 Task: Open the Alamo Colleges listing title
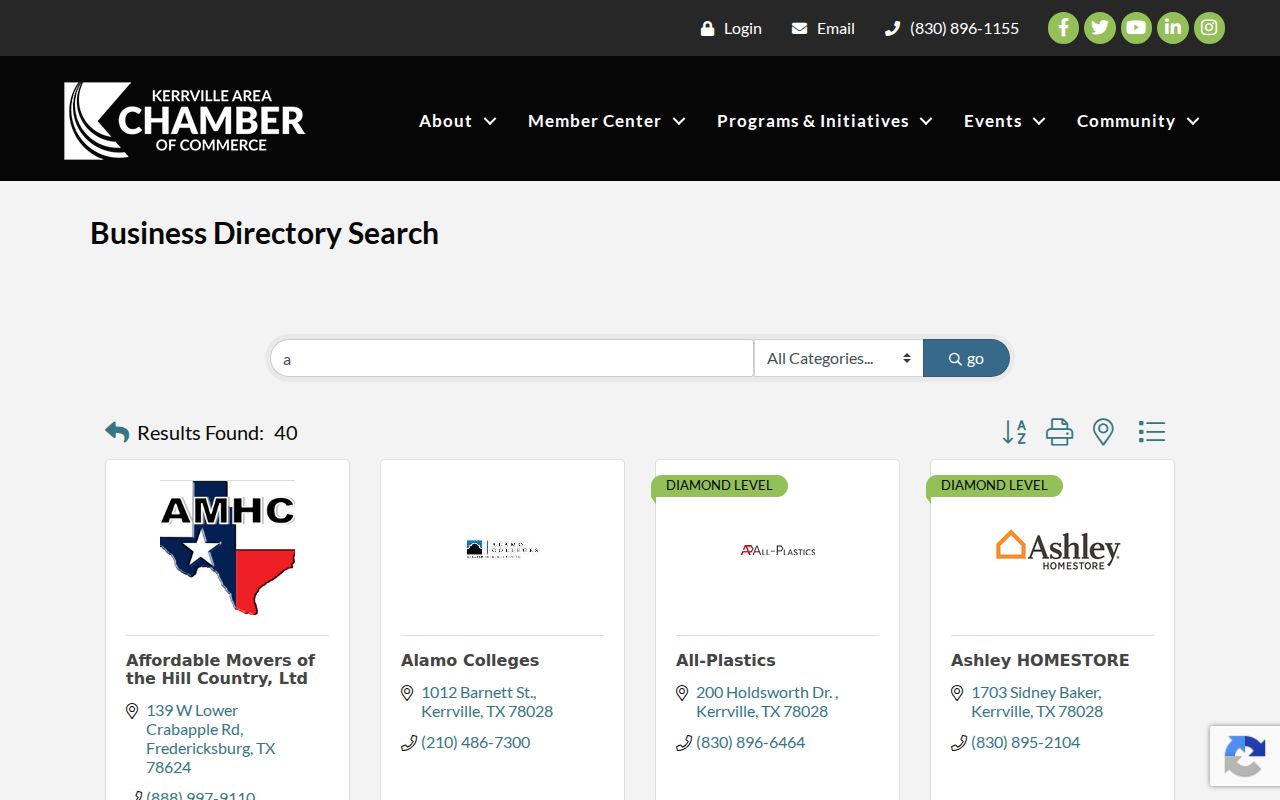(470, 660)
